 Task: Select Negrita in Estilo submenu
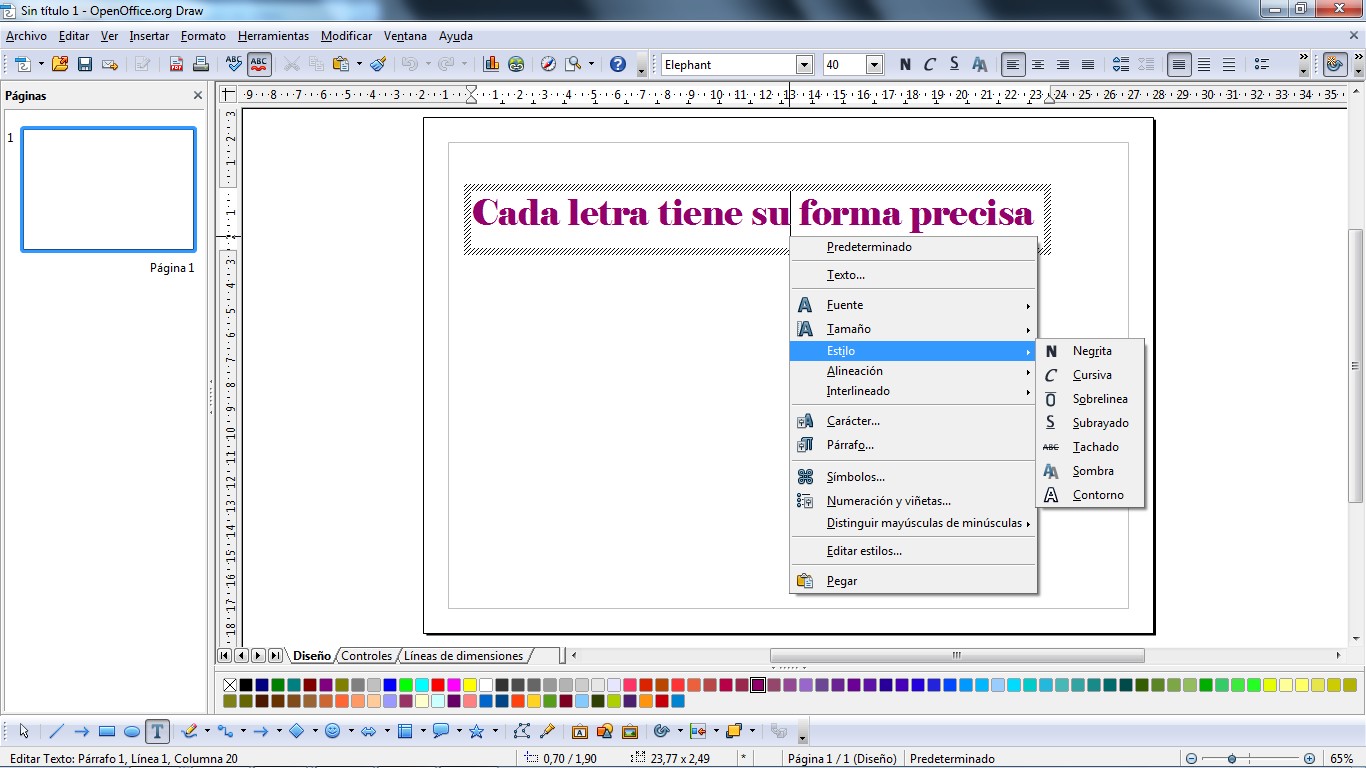click(x=1090, y=351)
